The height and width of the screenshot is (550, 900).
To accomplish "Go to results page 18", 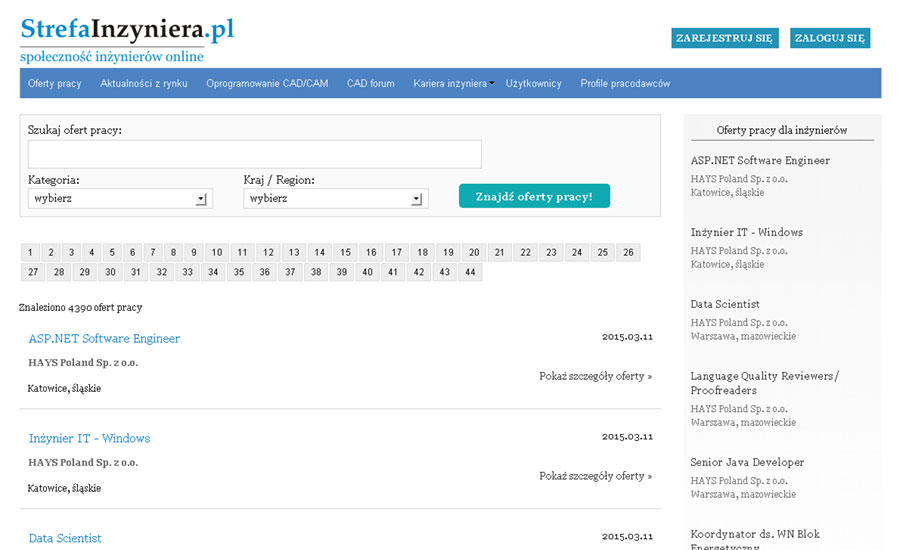I will [x=422, y=252].
